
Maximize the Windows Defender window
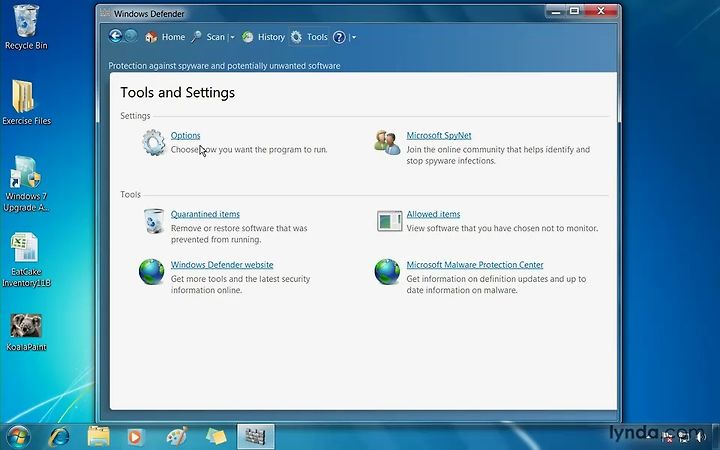coord(574,11)
